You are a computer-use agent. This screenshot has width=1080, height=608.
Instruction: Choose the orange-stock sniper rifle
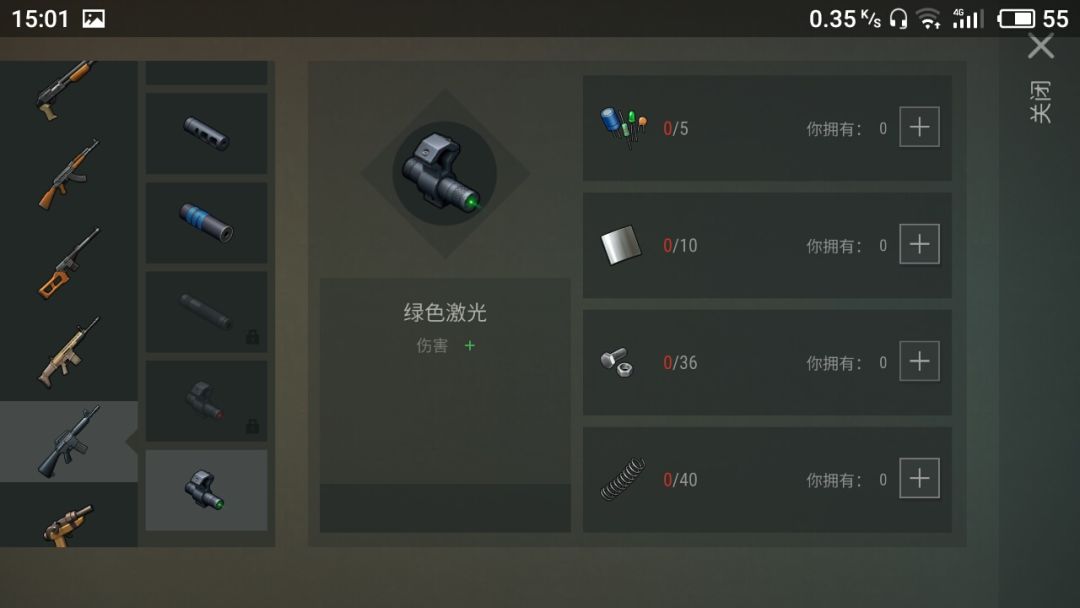[69, 264]
